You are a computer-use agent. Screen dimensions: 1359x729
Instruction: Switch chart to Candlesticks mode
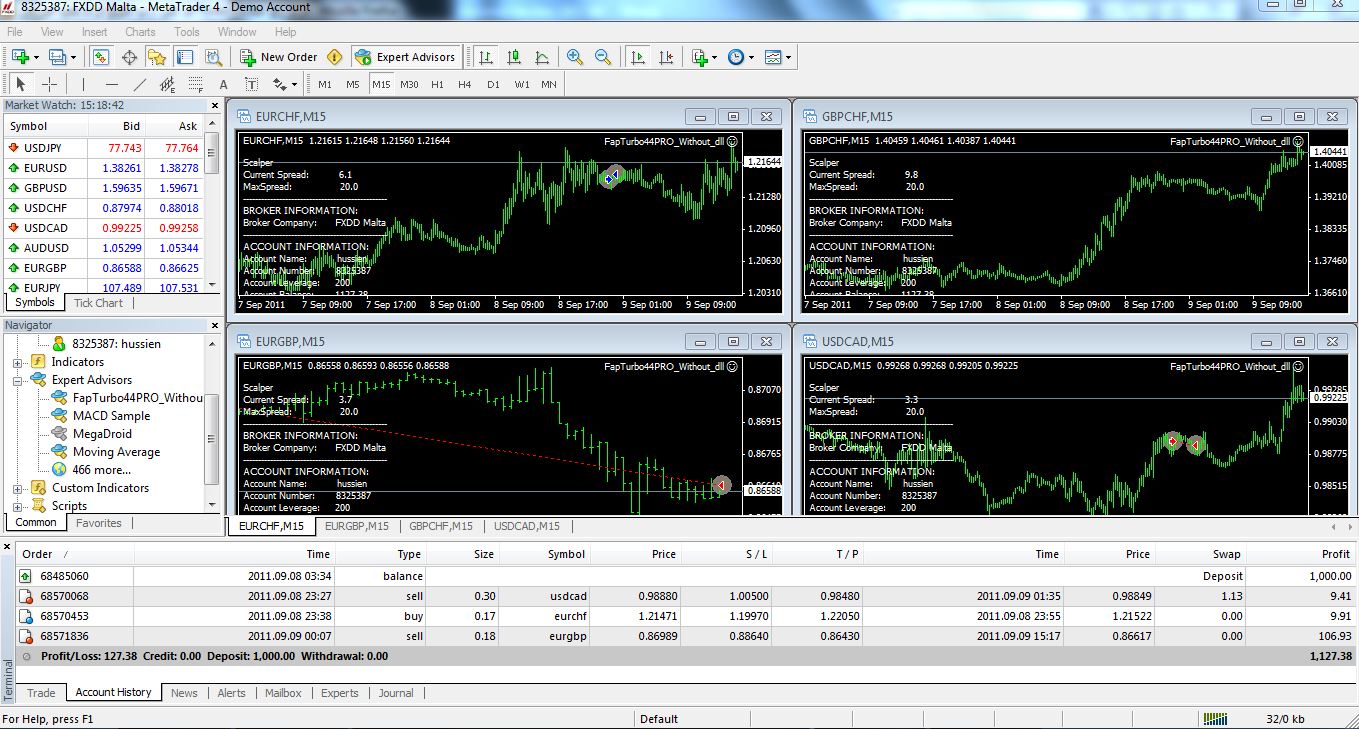click(514, 57)
